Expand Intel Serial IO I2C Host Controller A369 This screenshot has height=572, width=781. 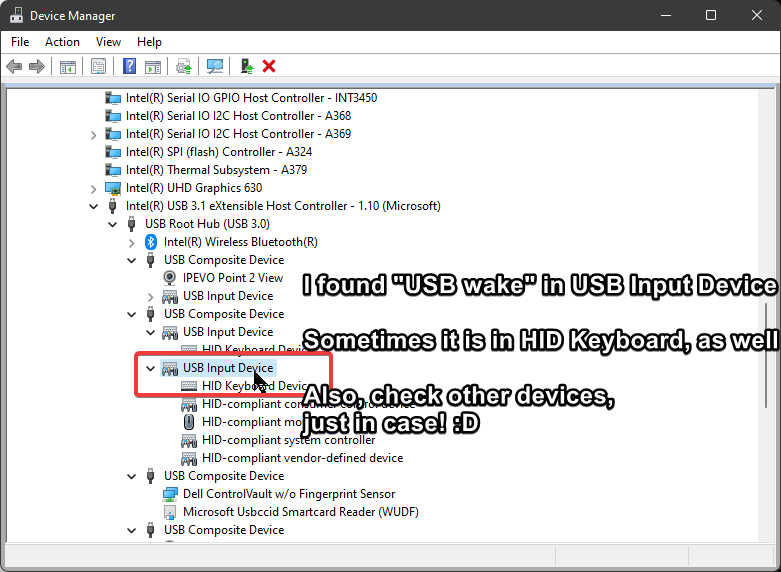pos(93,135)
